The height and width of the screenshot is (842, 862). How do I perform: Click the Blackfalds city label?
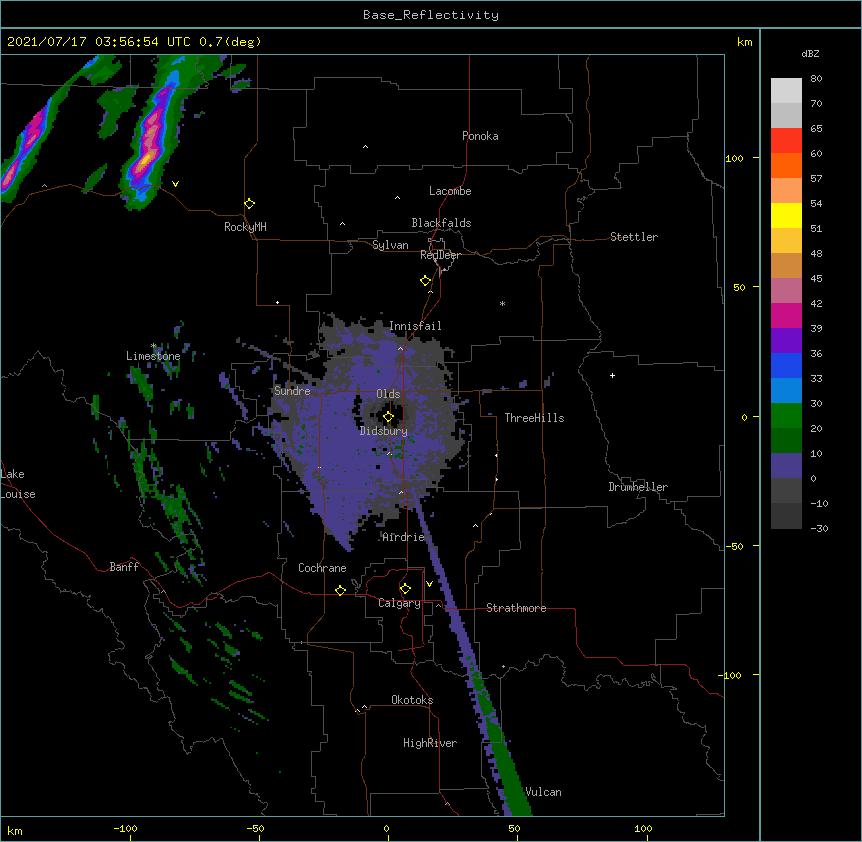441,223
